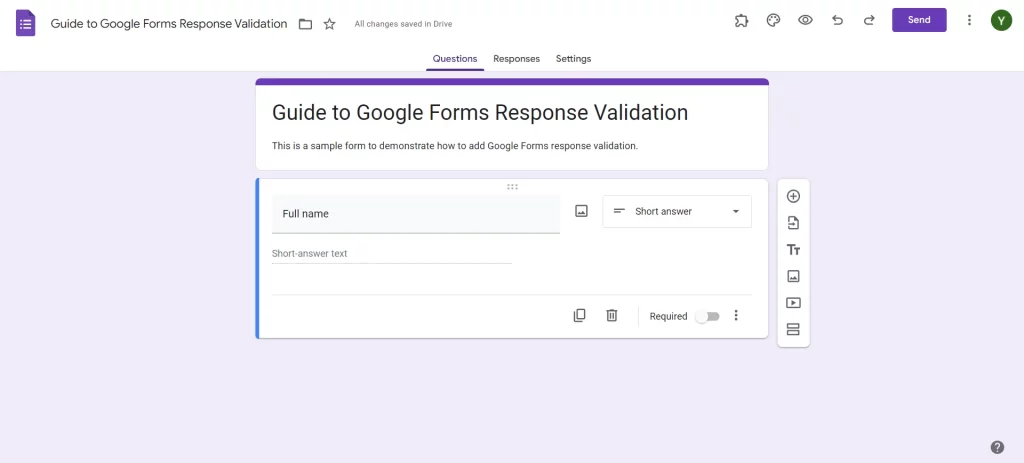
Task: Edit the form description text
Action: [x=455, y=146]
